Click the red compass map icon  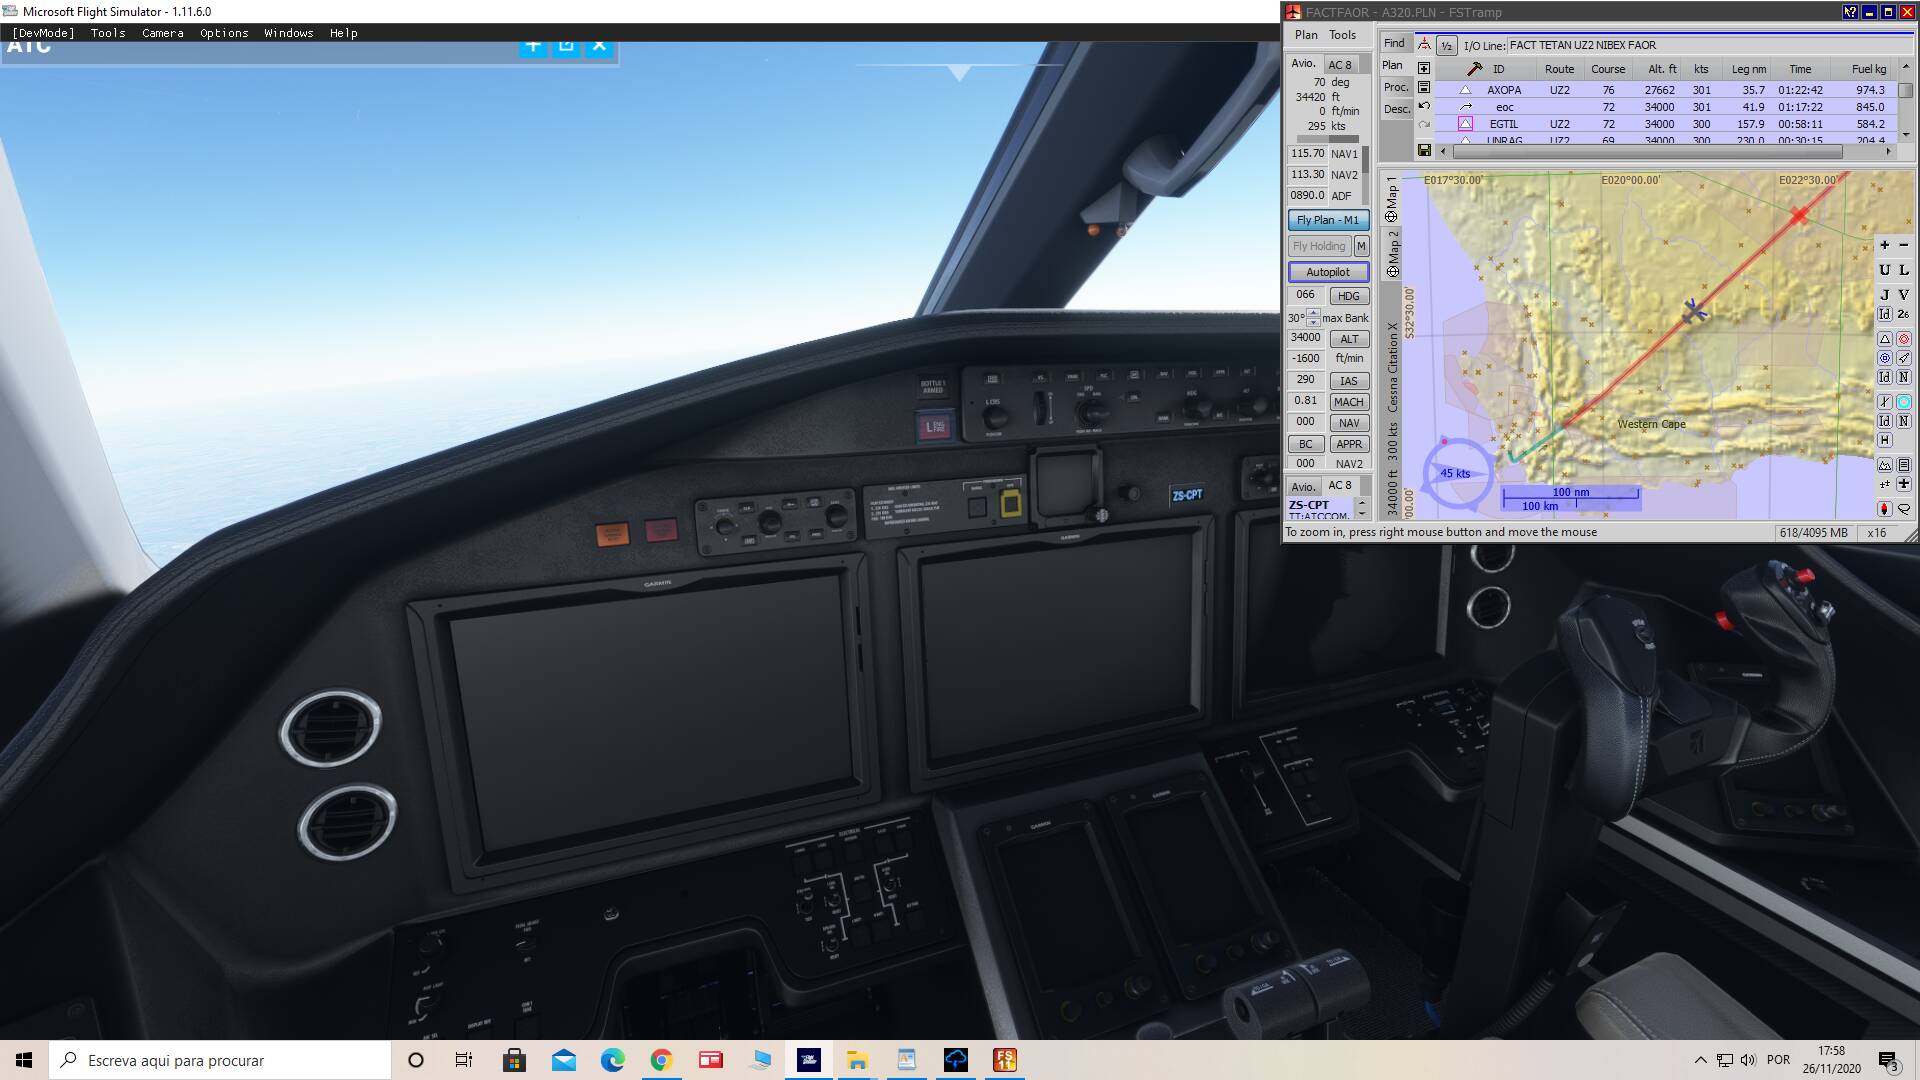click(x=1885, y=509)
